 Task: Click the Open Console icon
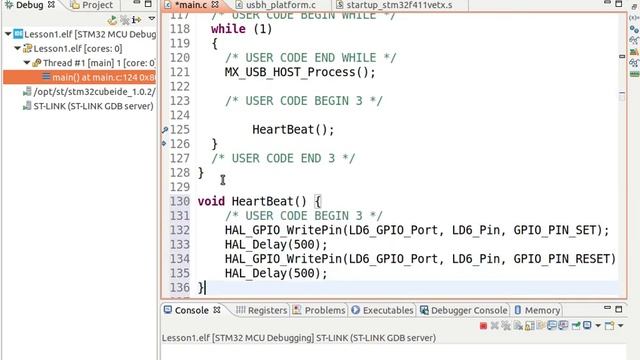[x=609, y=326]
